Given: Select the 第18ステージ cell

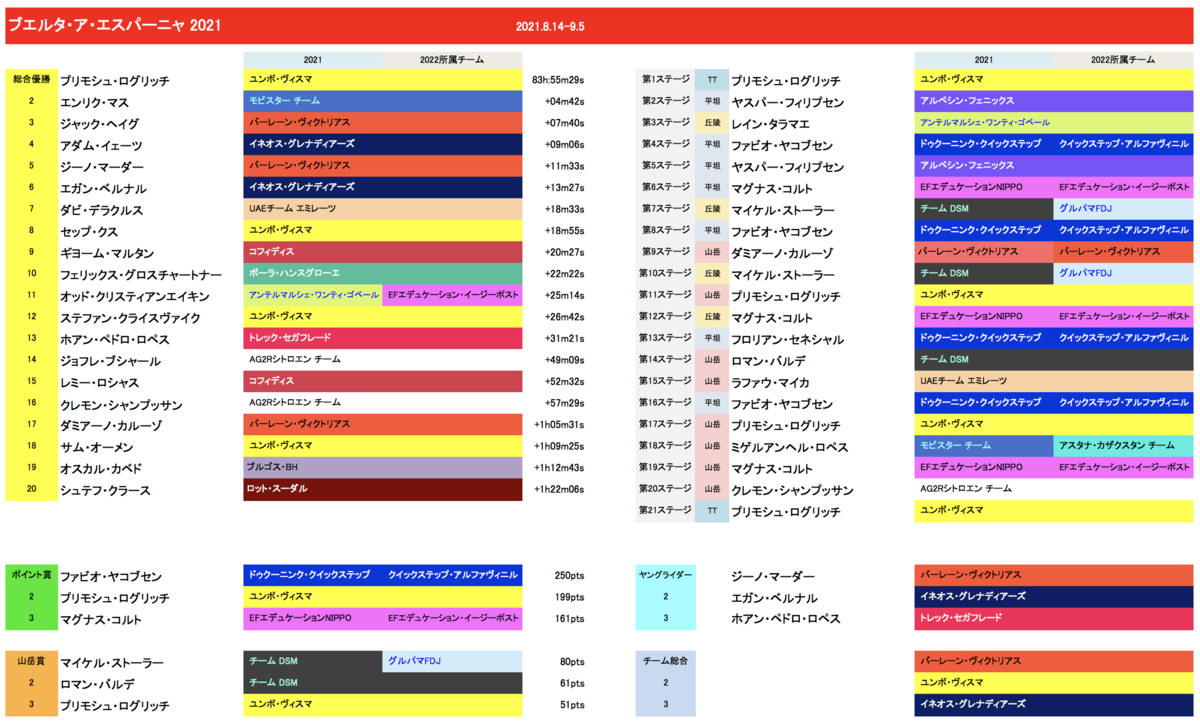Looking at the screenshot, I should pos(665,446).
